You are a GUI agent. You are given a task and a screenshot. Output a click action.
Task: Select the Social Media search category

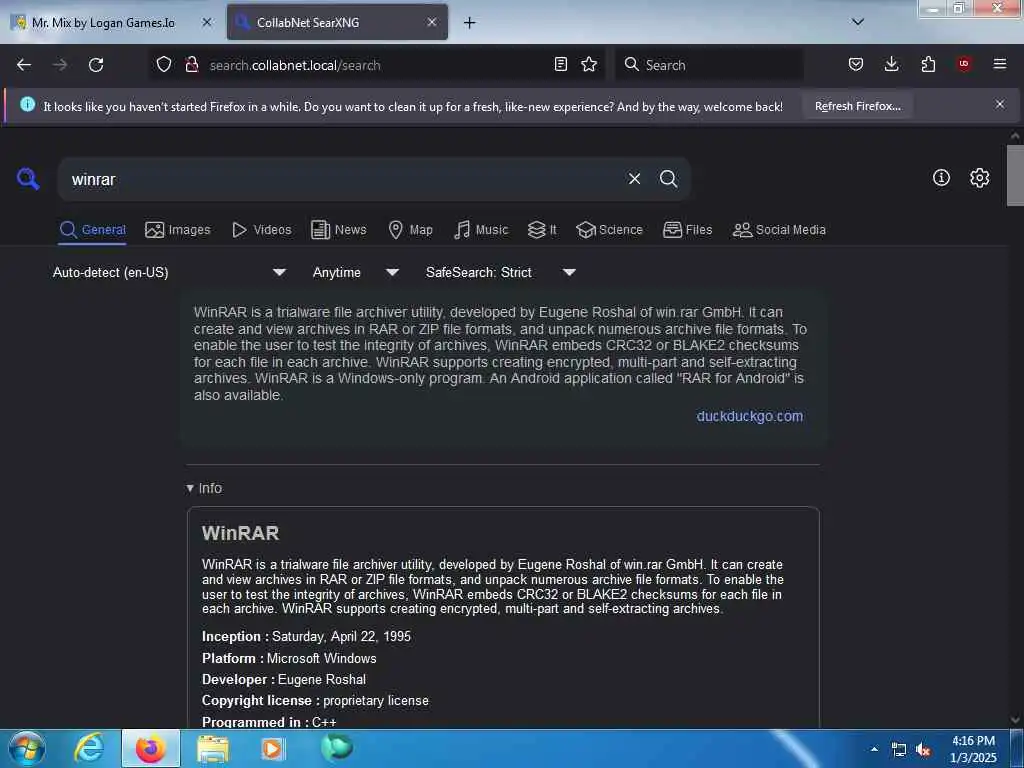pyautogui.click(x=779, y=230)
